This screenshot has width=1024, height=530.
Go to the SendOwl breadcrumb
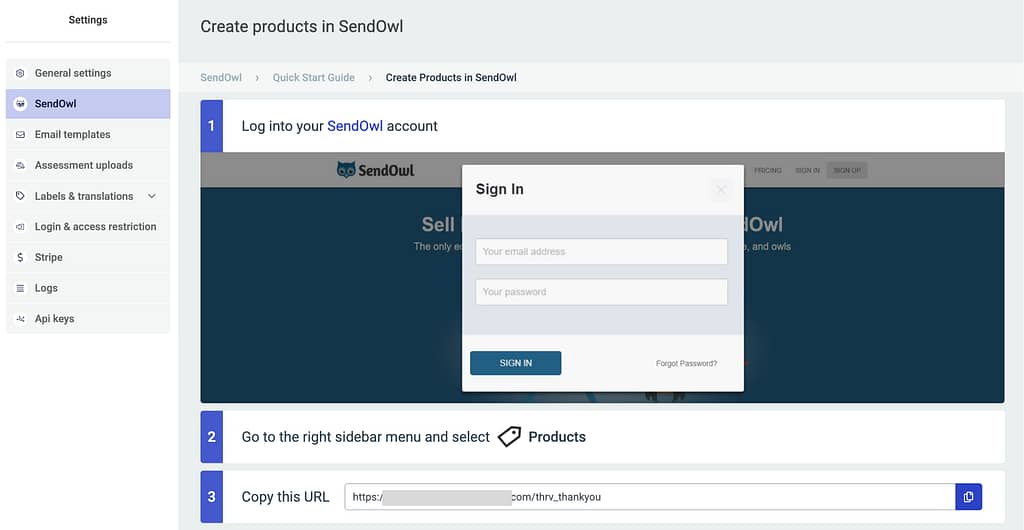tap(221, 77)
